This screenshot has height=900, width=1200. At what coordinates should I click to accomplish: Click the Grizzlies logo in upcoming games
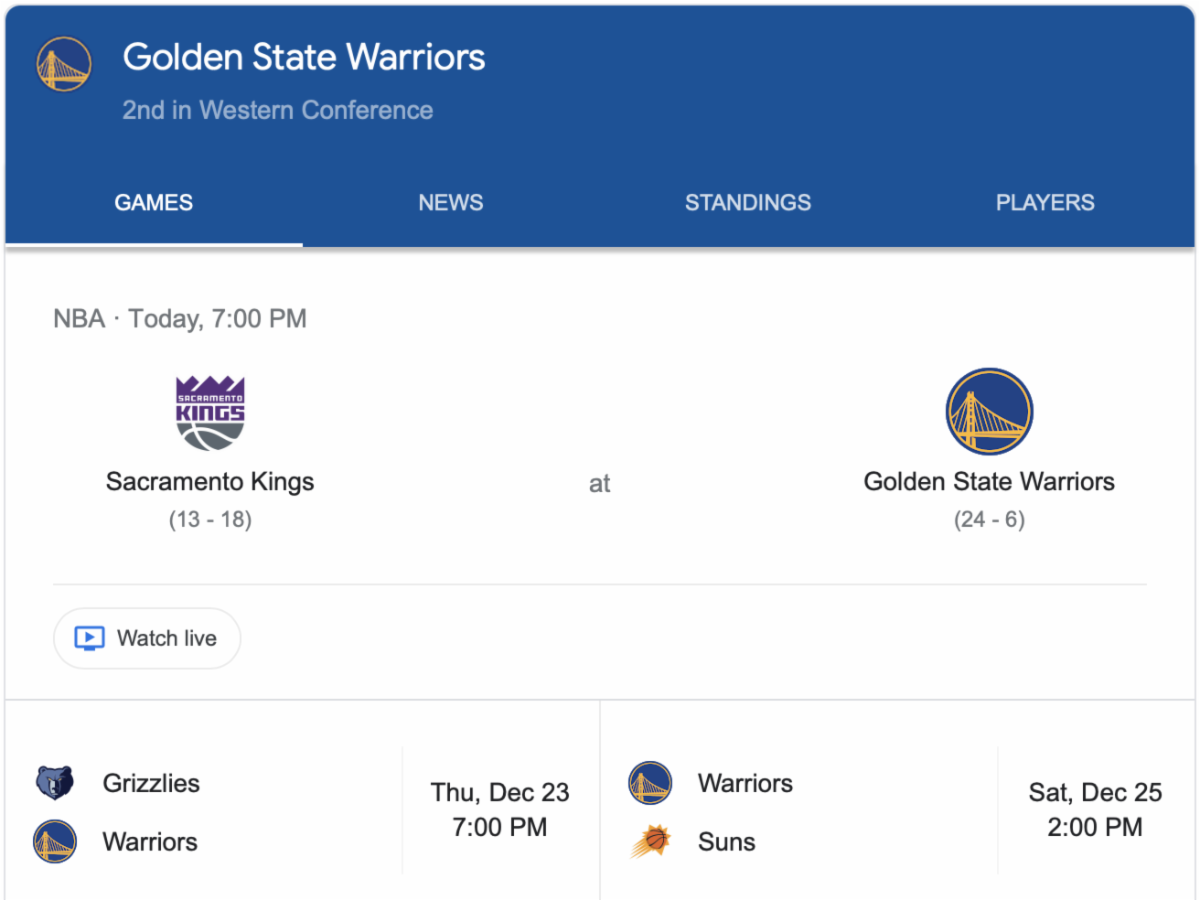pos(55,783)
